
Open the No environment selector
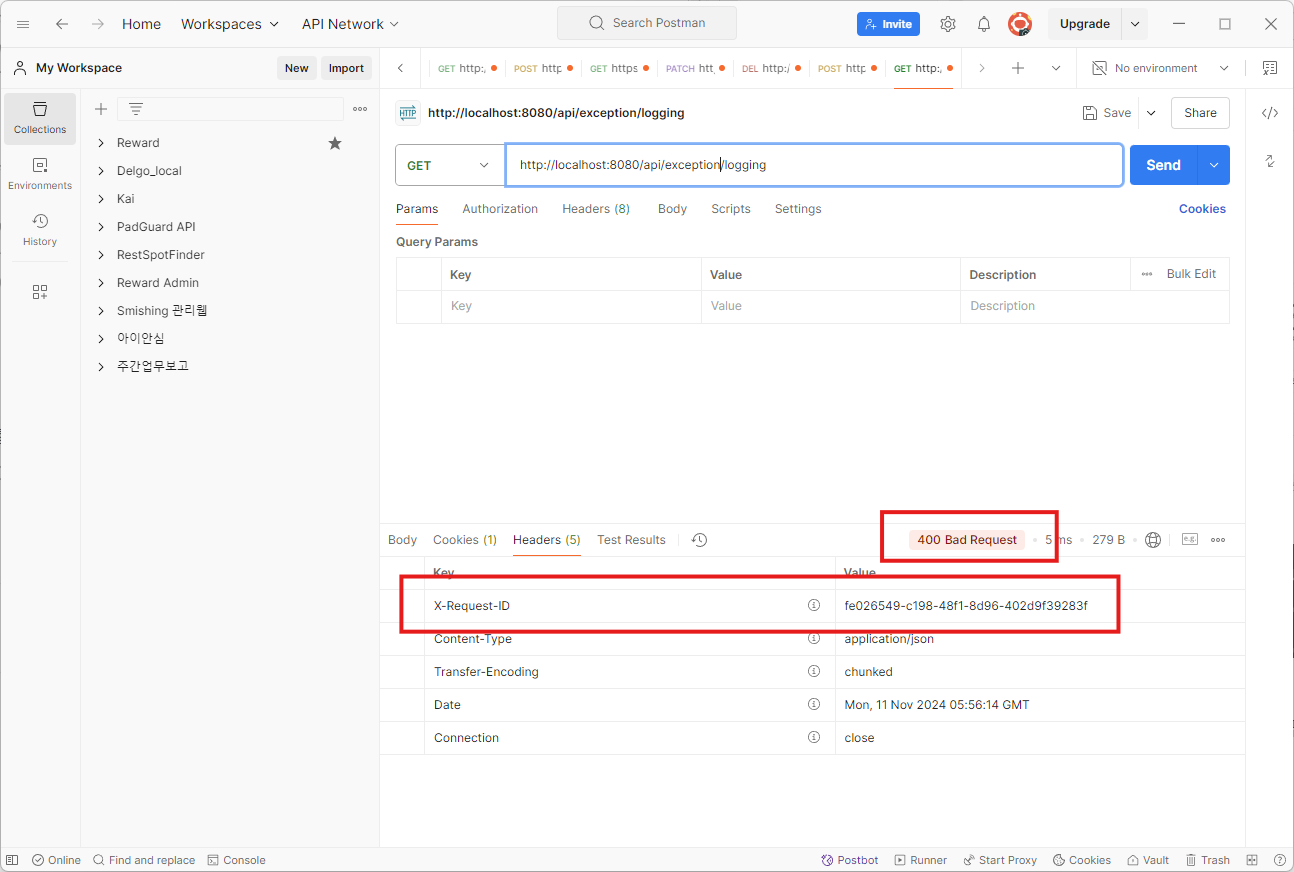coord(1161,68)
